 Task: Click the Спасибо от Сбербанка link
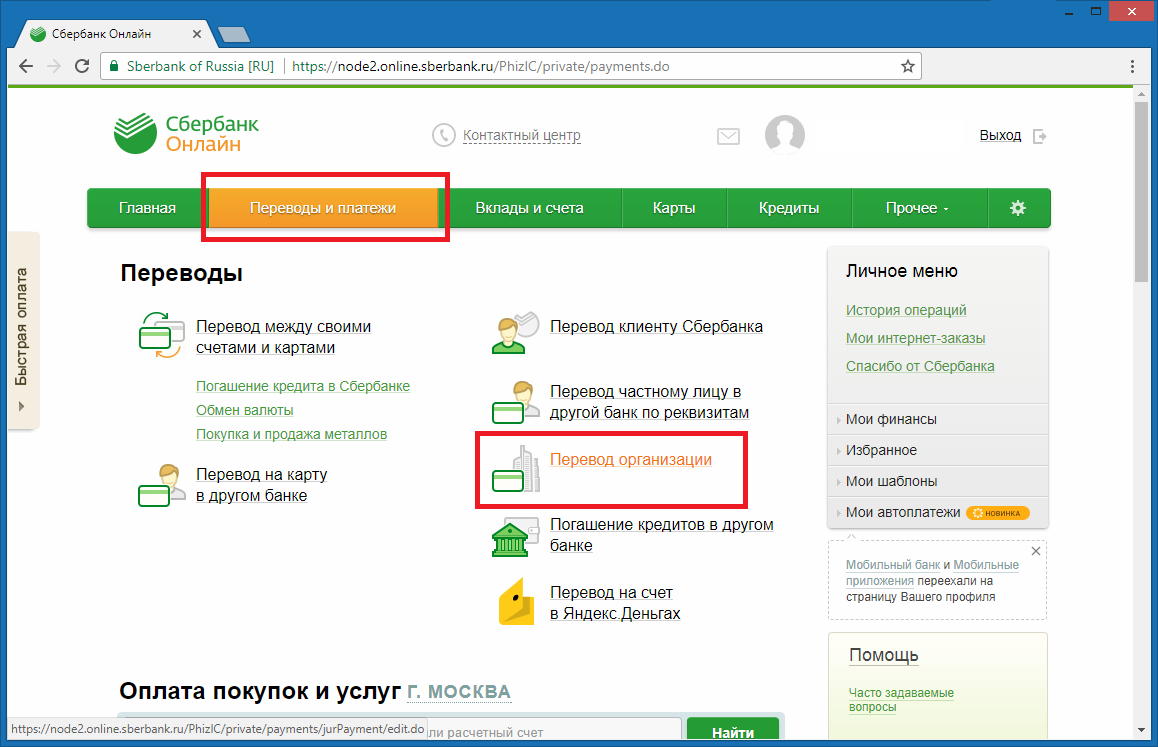click(920, 366)
